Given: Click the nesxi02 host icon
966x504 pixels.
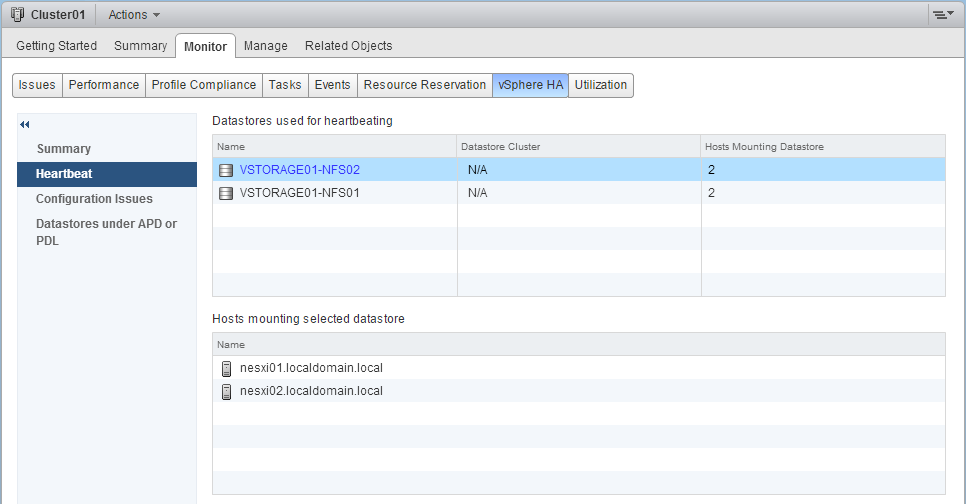Looking at the screenshot, I should pos(226,391).
